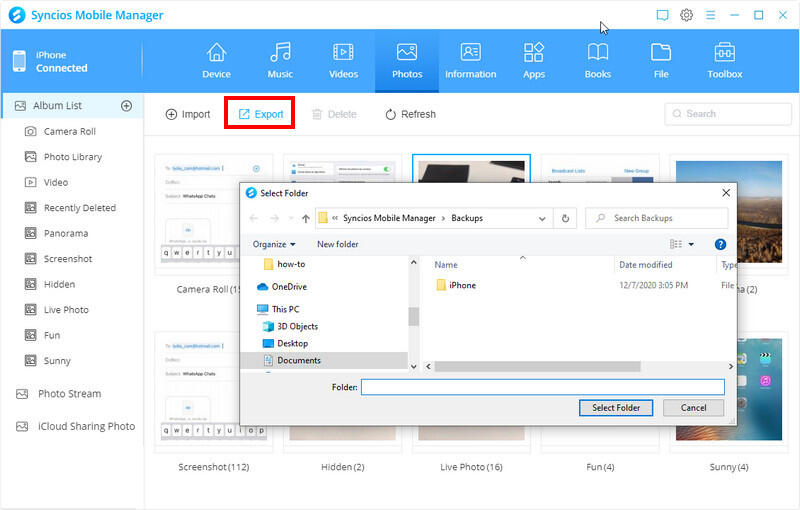The image size is (800, 510).
Task: Create a New folder
Action: (338, 244)
